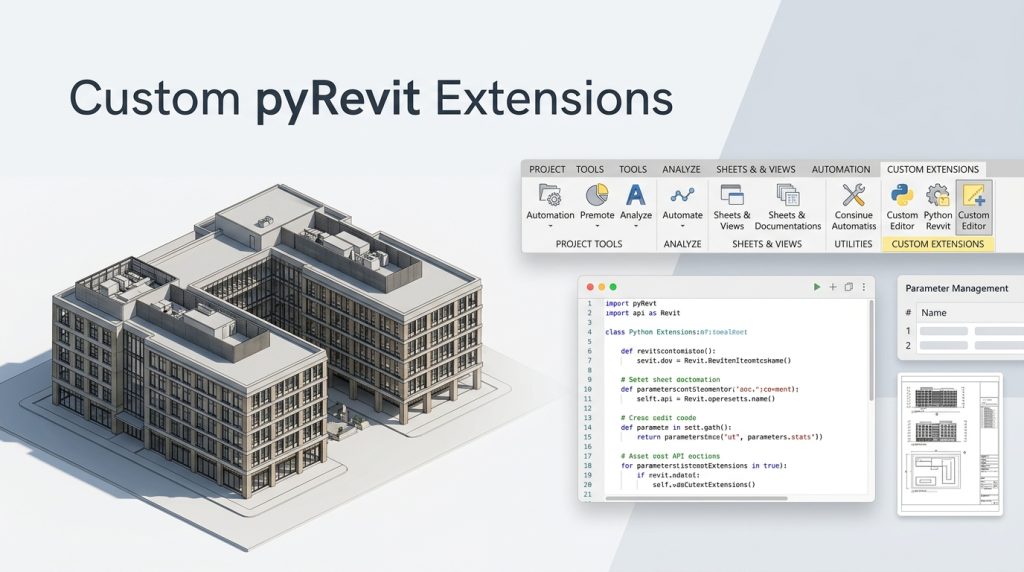Viewport: 1024px width, 572px height.
Task: Click the 'class Python Extensions' line
Action: coord(676,332)
